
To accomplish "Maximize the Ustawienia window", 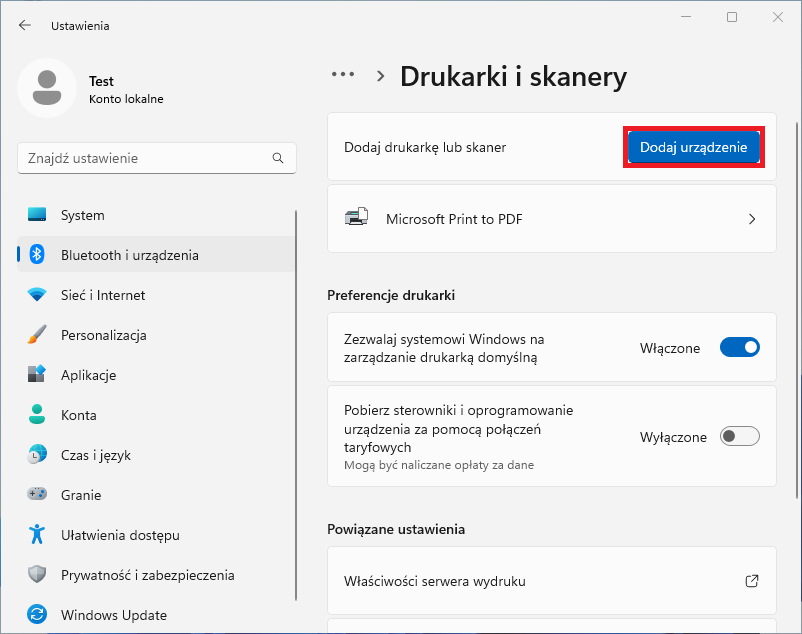I will (732, 17).
